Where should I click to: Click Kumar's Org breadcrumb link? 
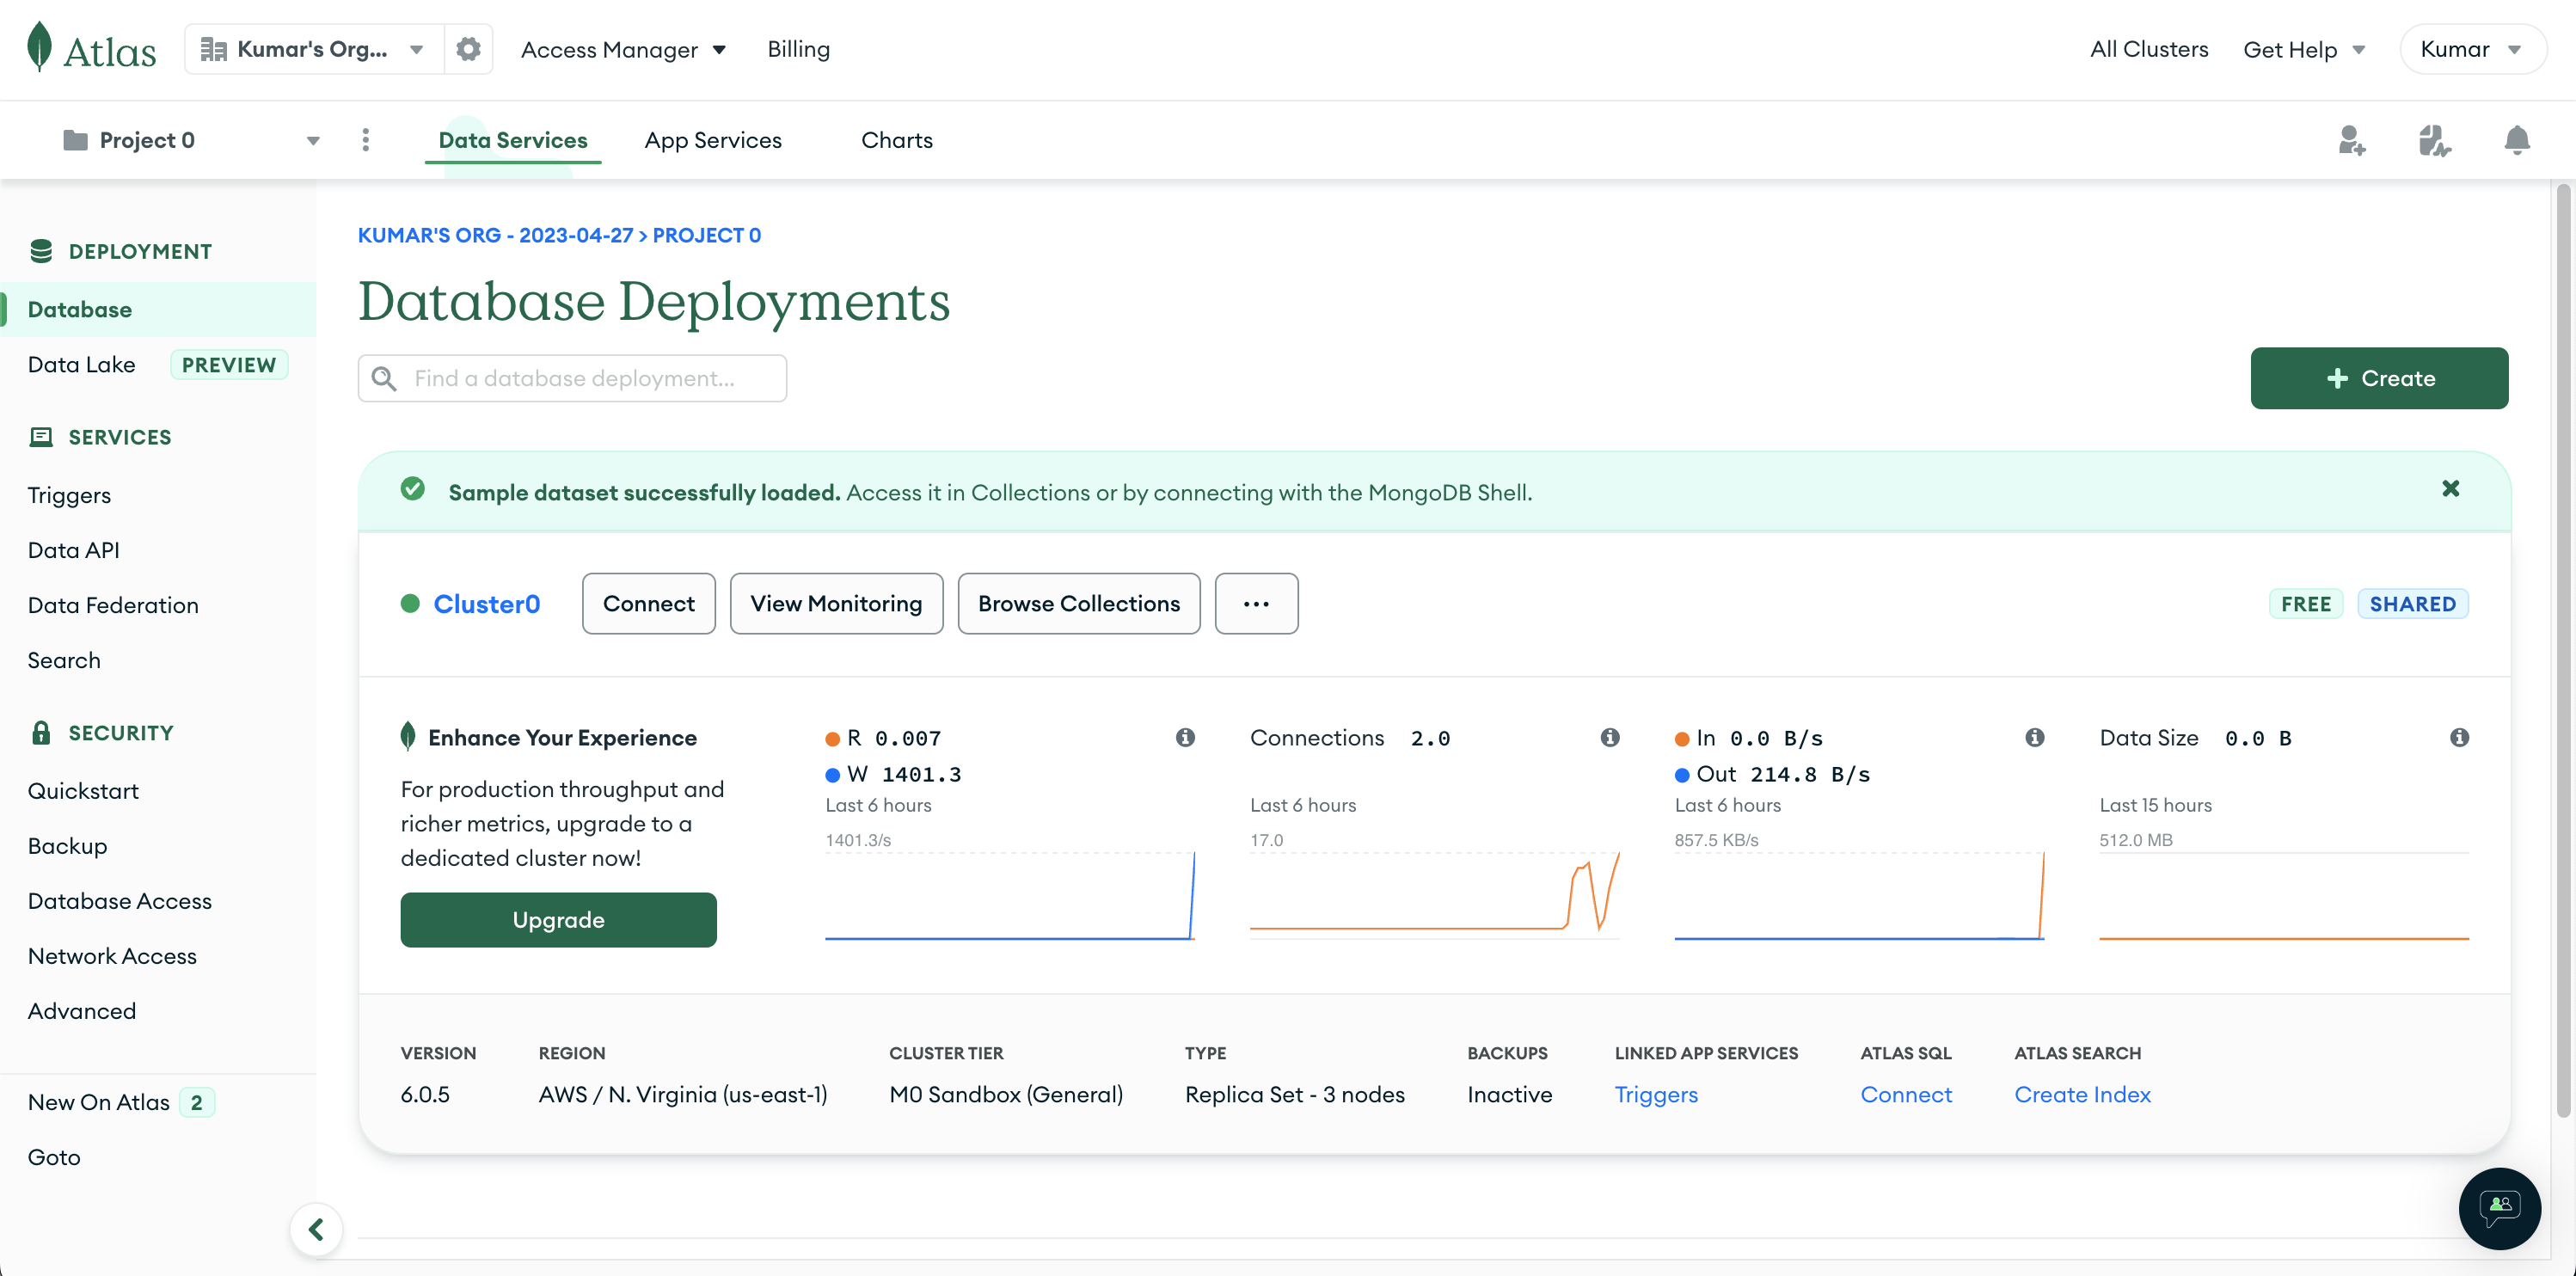pos(496,235)
